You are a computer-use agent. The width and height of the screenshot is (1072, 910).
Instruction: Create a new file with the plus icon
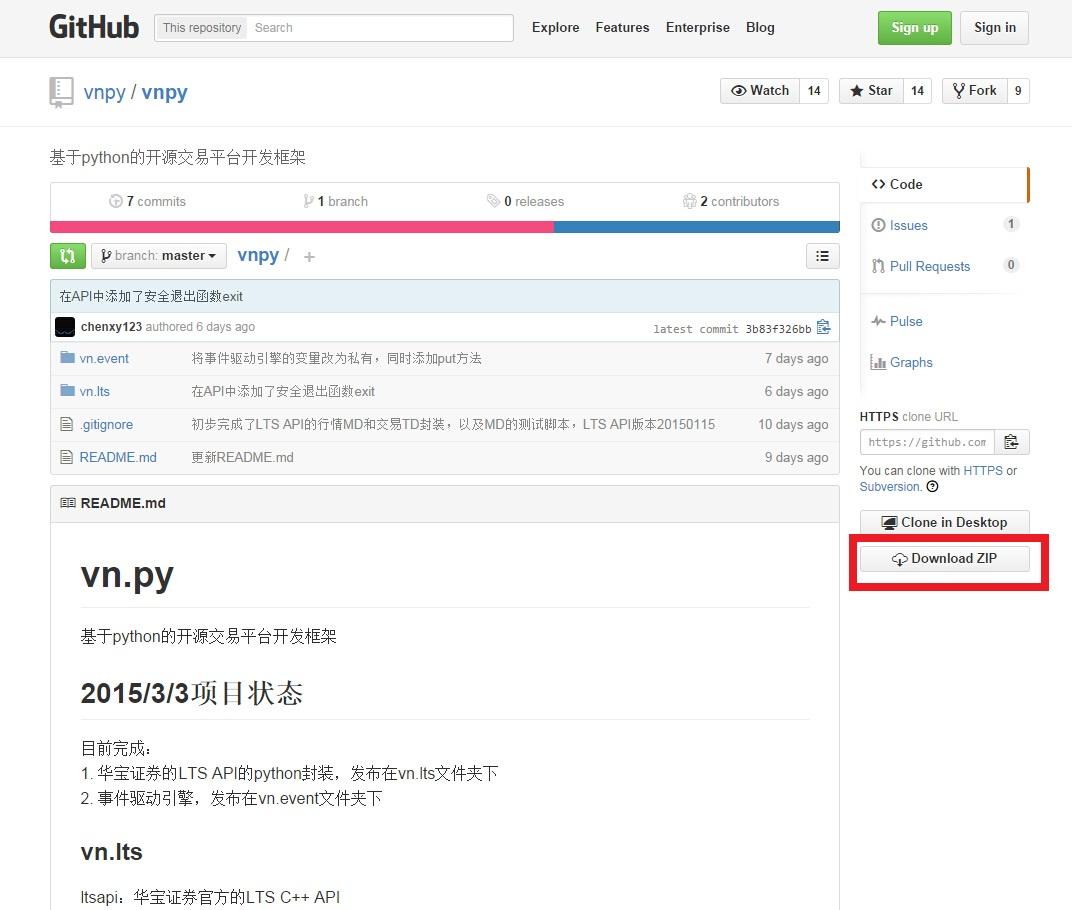309,257
